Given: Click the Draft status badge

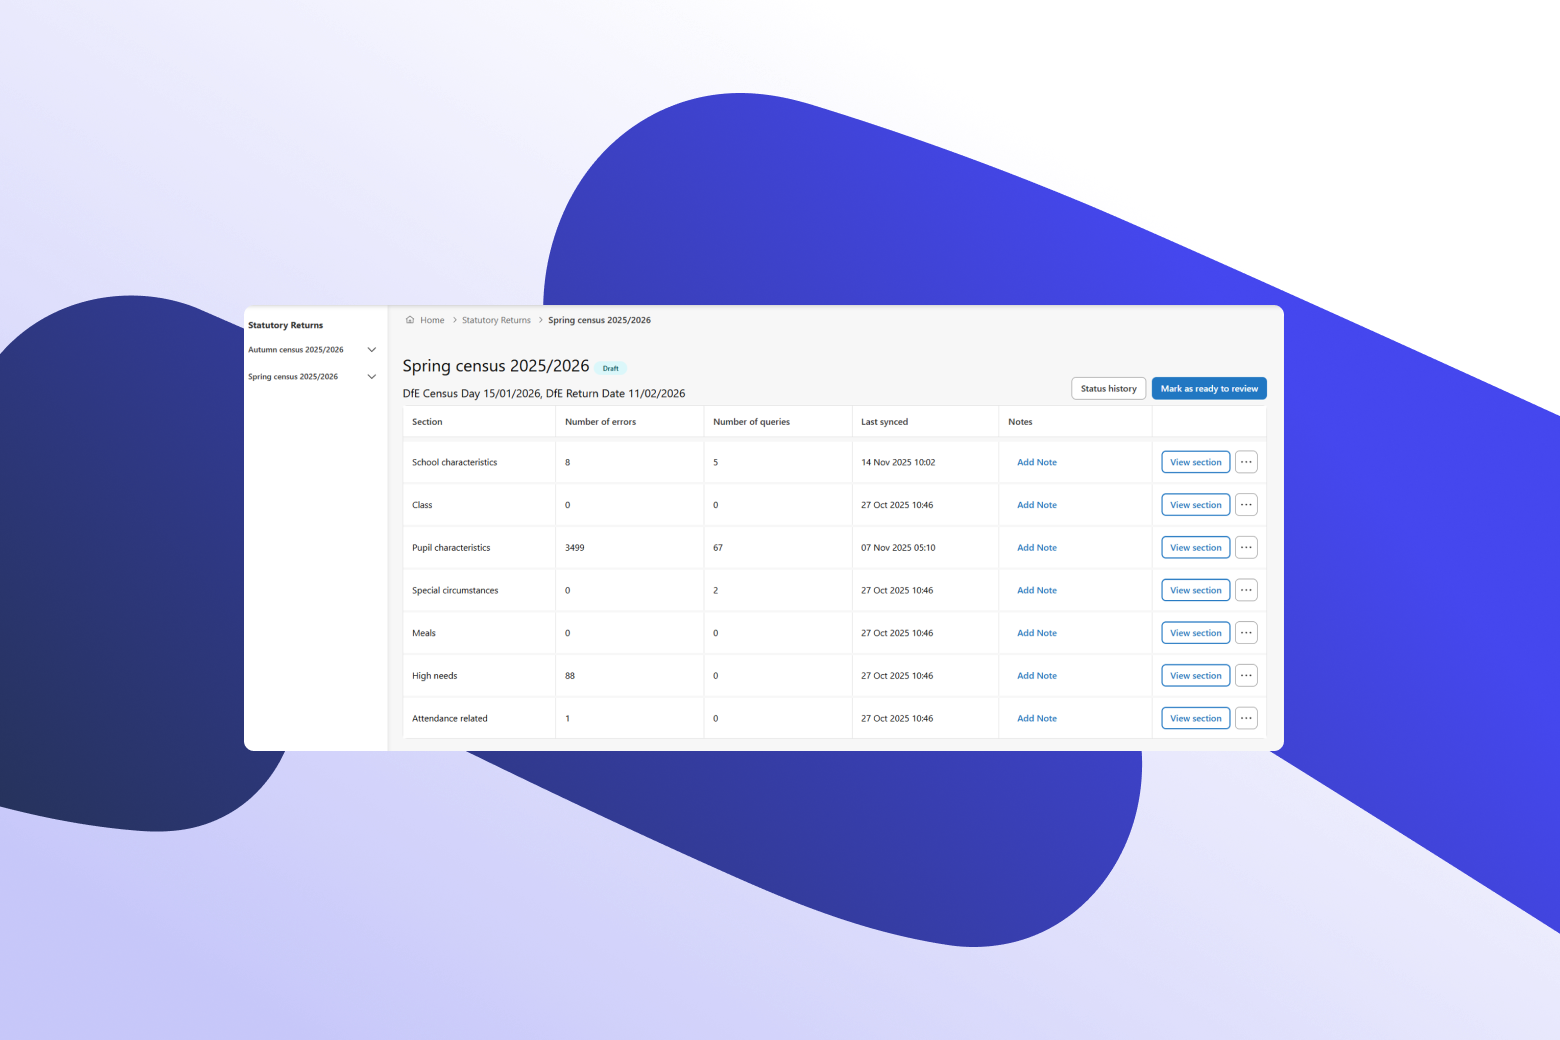Looking at the screenshot, I should click(610, 368).
